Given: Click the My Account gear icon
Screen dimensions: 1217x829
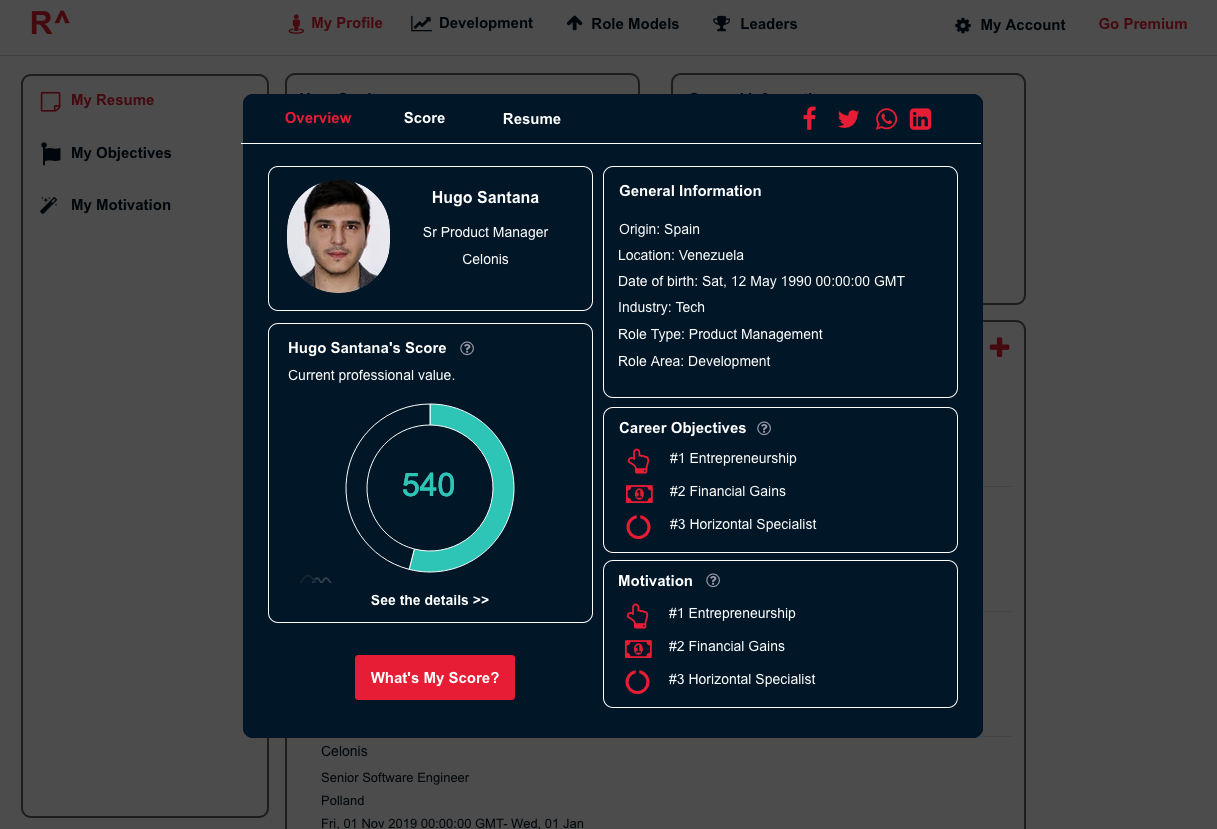Looking at the screenshot, I should pyautogui.click(x=963, y=26).
